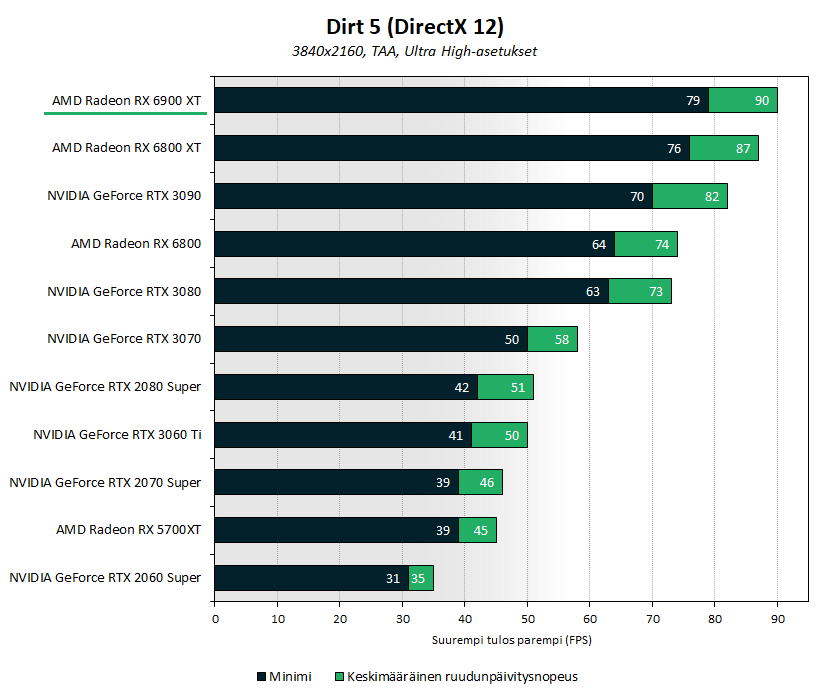This screenshot has height=698, width=830.
Task: Click the Keskimääräinen ruudunpäivitysnopeus legend text
Action: [462, 677]
